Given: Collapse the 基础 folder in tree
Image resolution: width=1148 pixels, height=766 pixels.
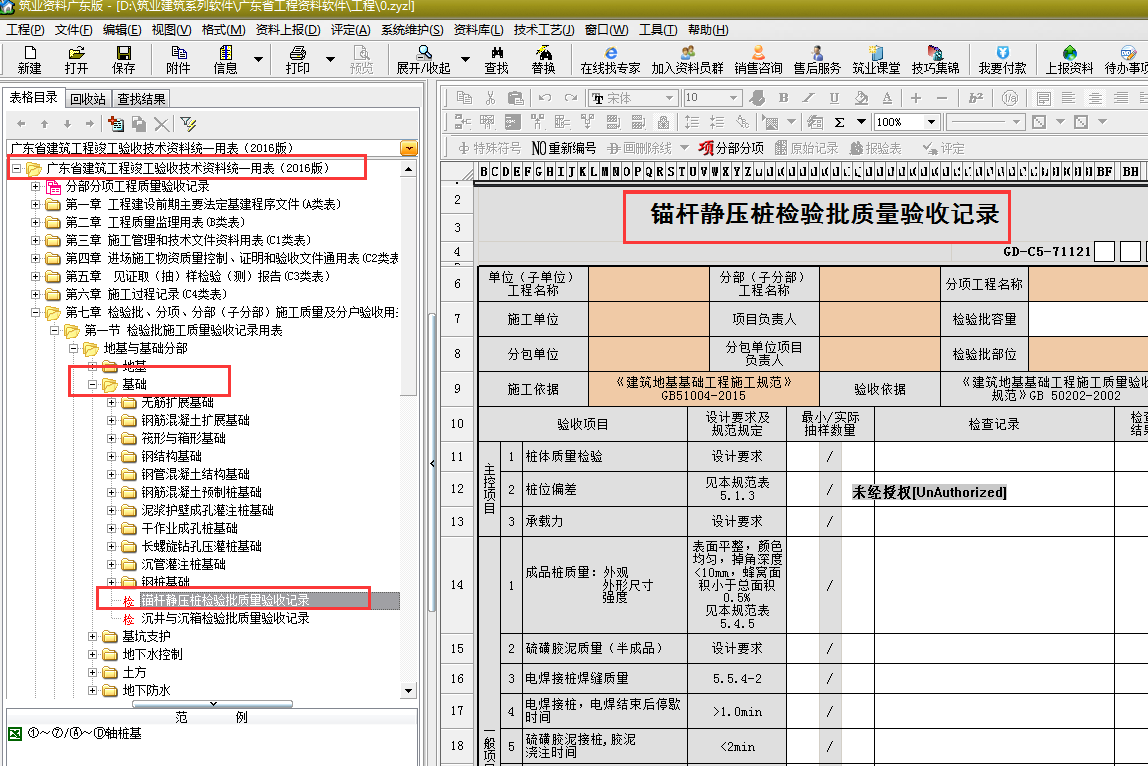Looking at the screenshot, I should pos(93,385).
